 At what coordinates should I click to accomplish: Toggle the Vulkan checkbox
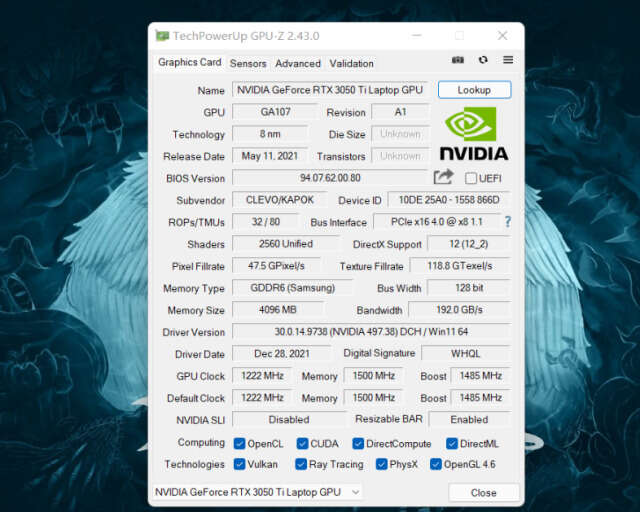point(239,464)
